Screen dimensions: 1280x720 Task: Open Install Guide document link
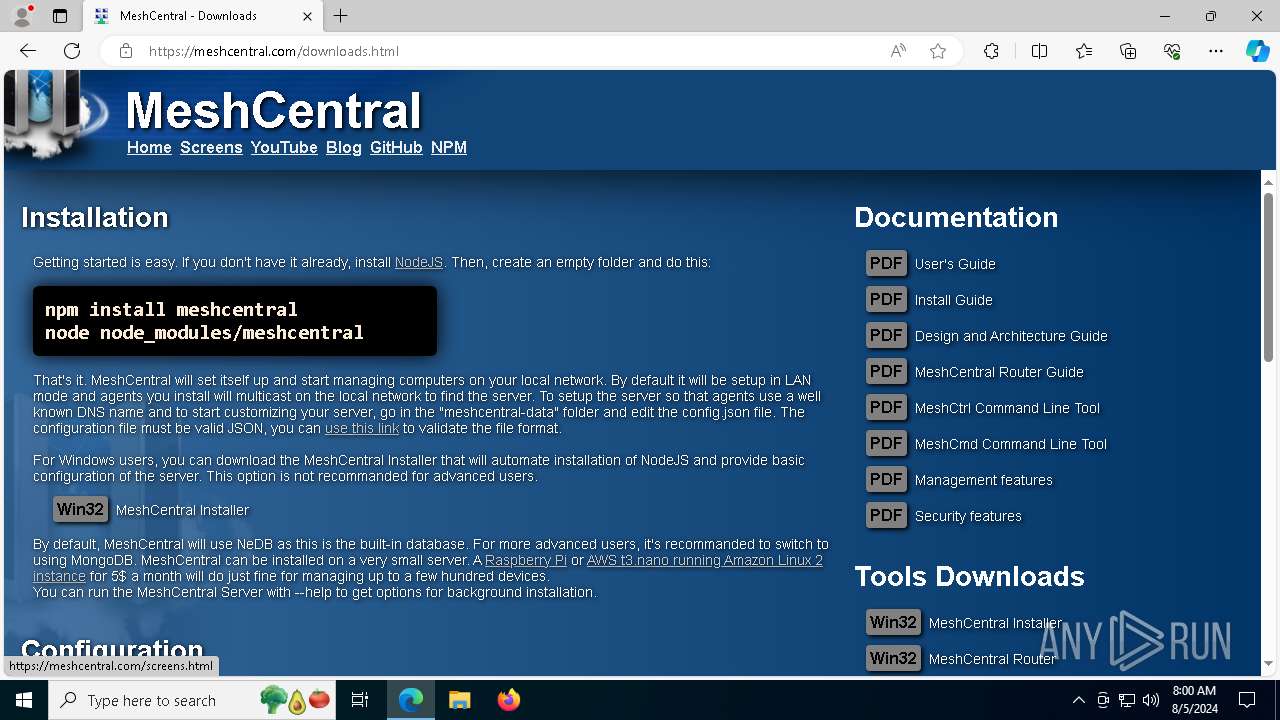point(954,300)
